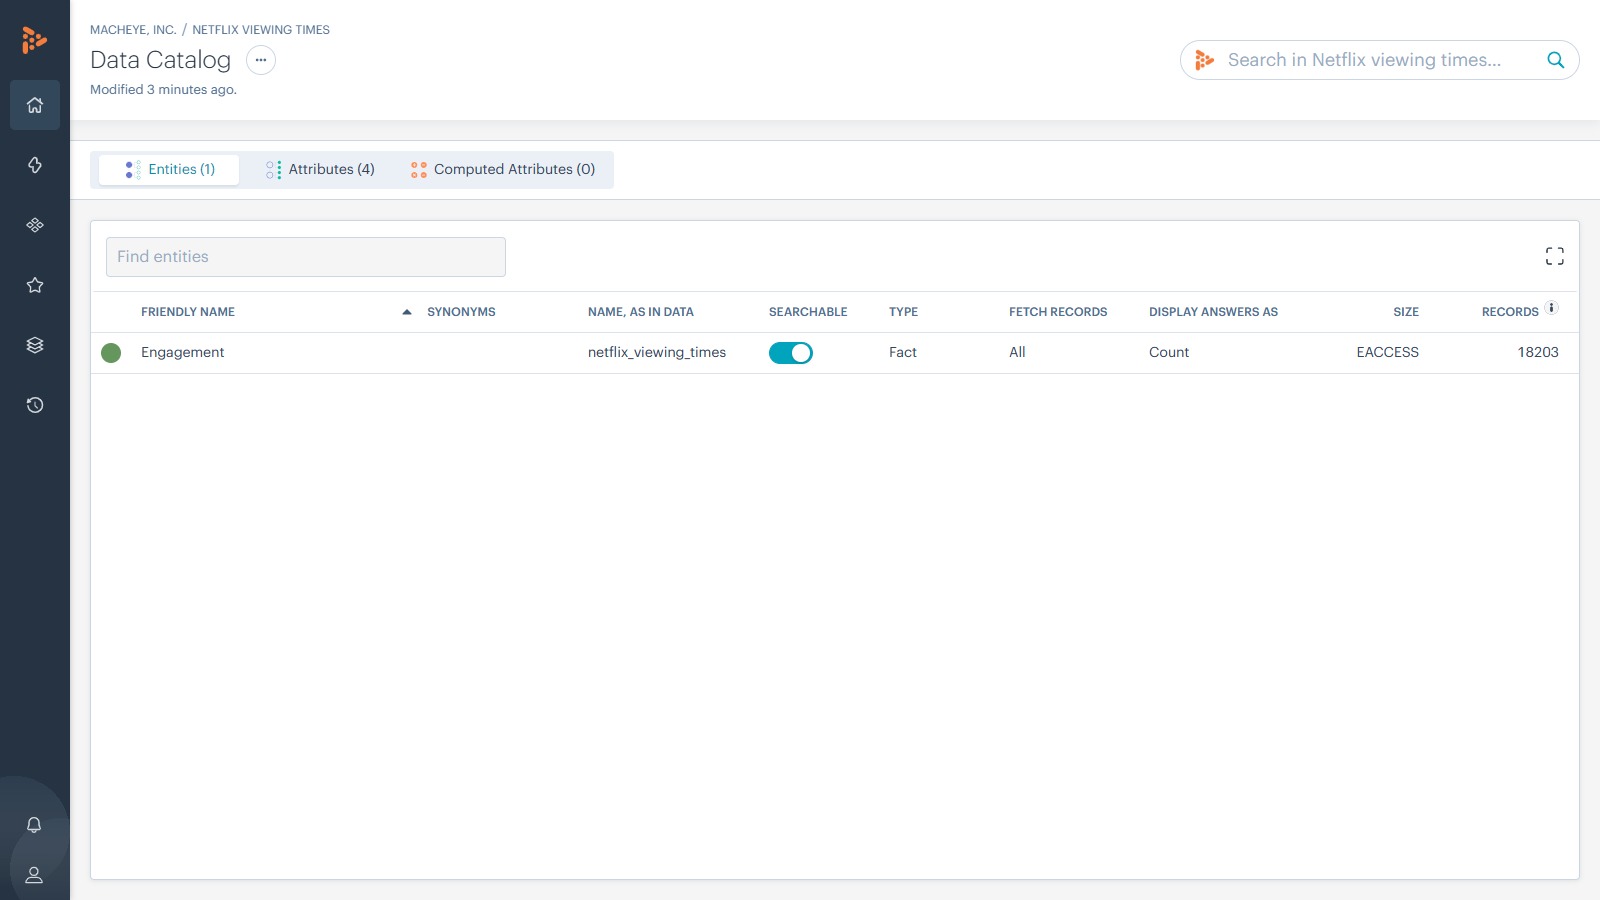Click the FRIENDLY NAME column header

(188, 312)
